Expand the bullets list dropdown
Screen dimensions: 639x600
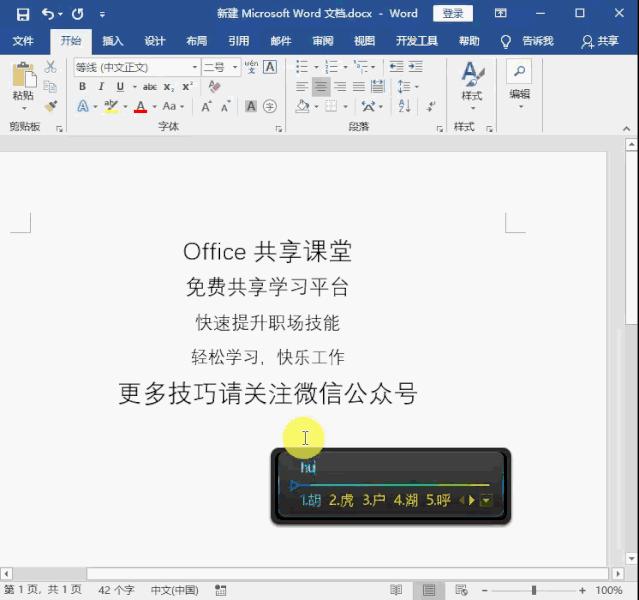[x=316, y=67]
